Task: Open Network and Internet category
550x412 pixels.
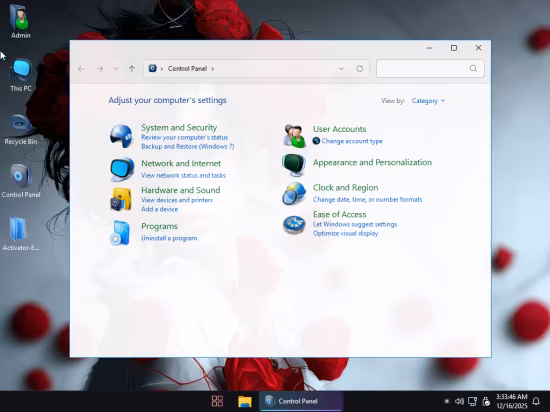Action: [181, 163]
